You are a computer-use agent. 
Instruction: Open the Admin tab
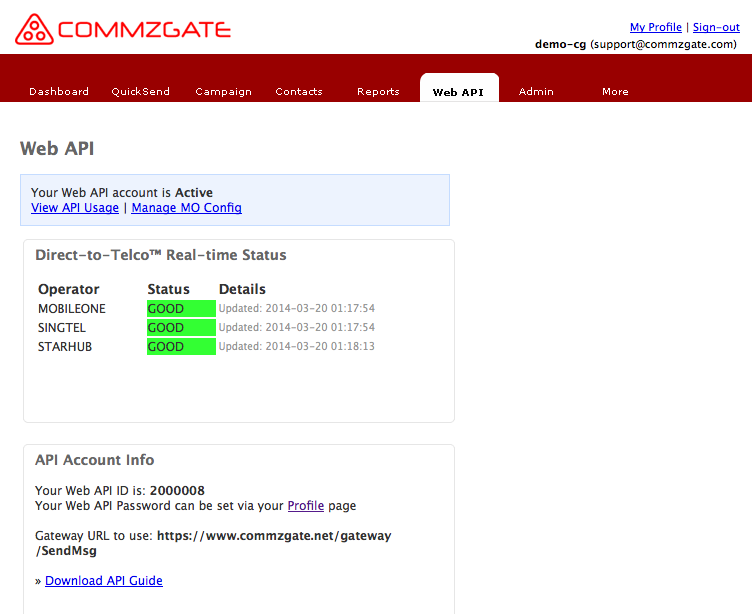[536, 92]
